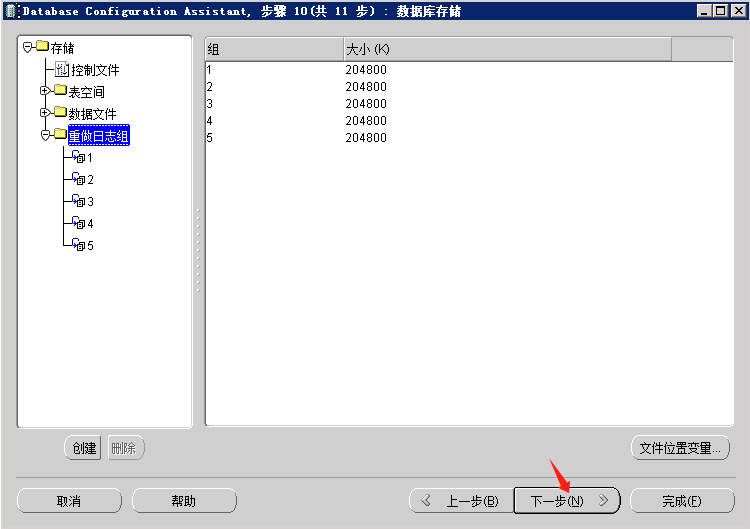Click the 数据文件 folder icon
750x529 pixels.
pyautogui.click(x=60, y=112)
